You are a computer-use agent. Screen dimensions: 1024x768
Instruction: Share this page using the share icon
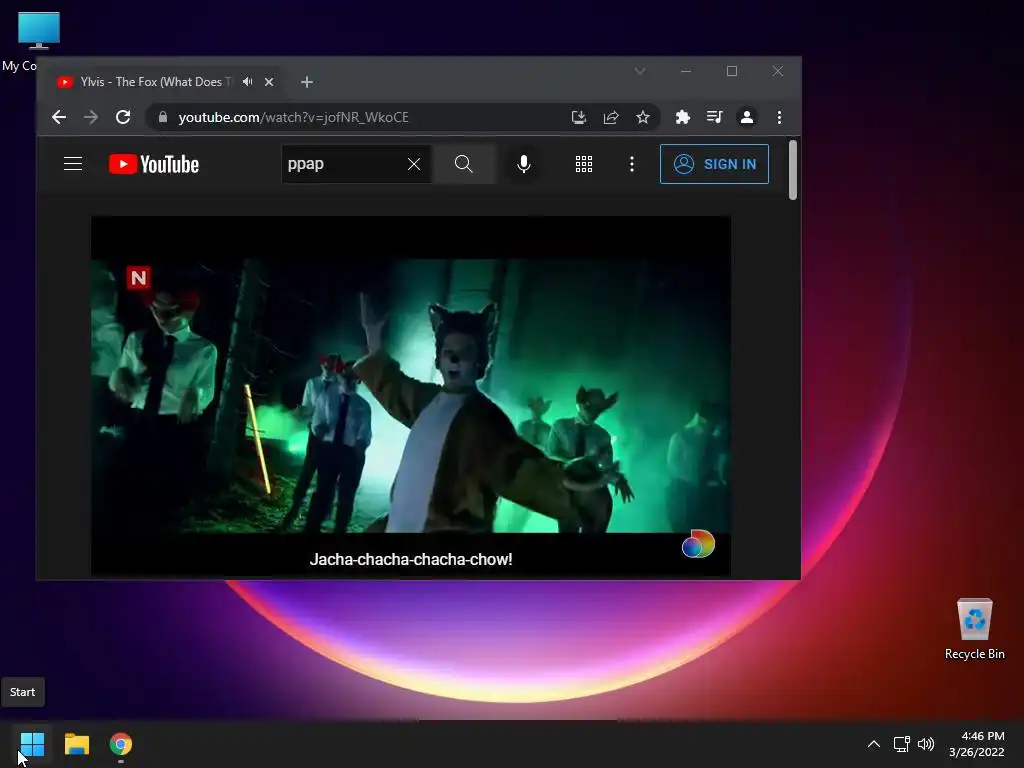pyautogui.click(x=611, y=117)
